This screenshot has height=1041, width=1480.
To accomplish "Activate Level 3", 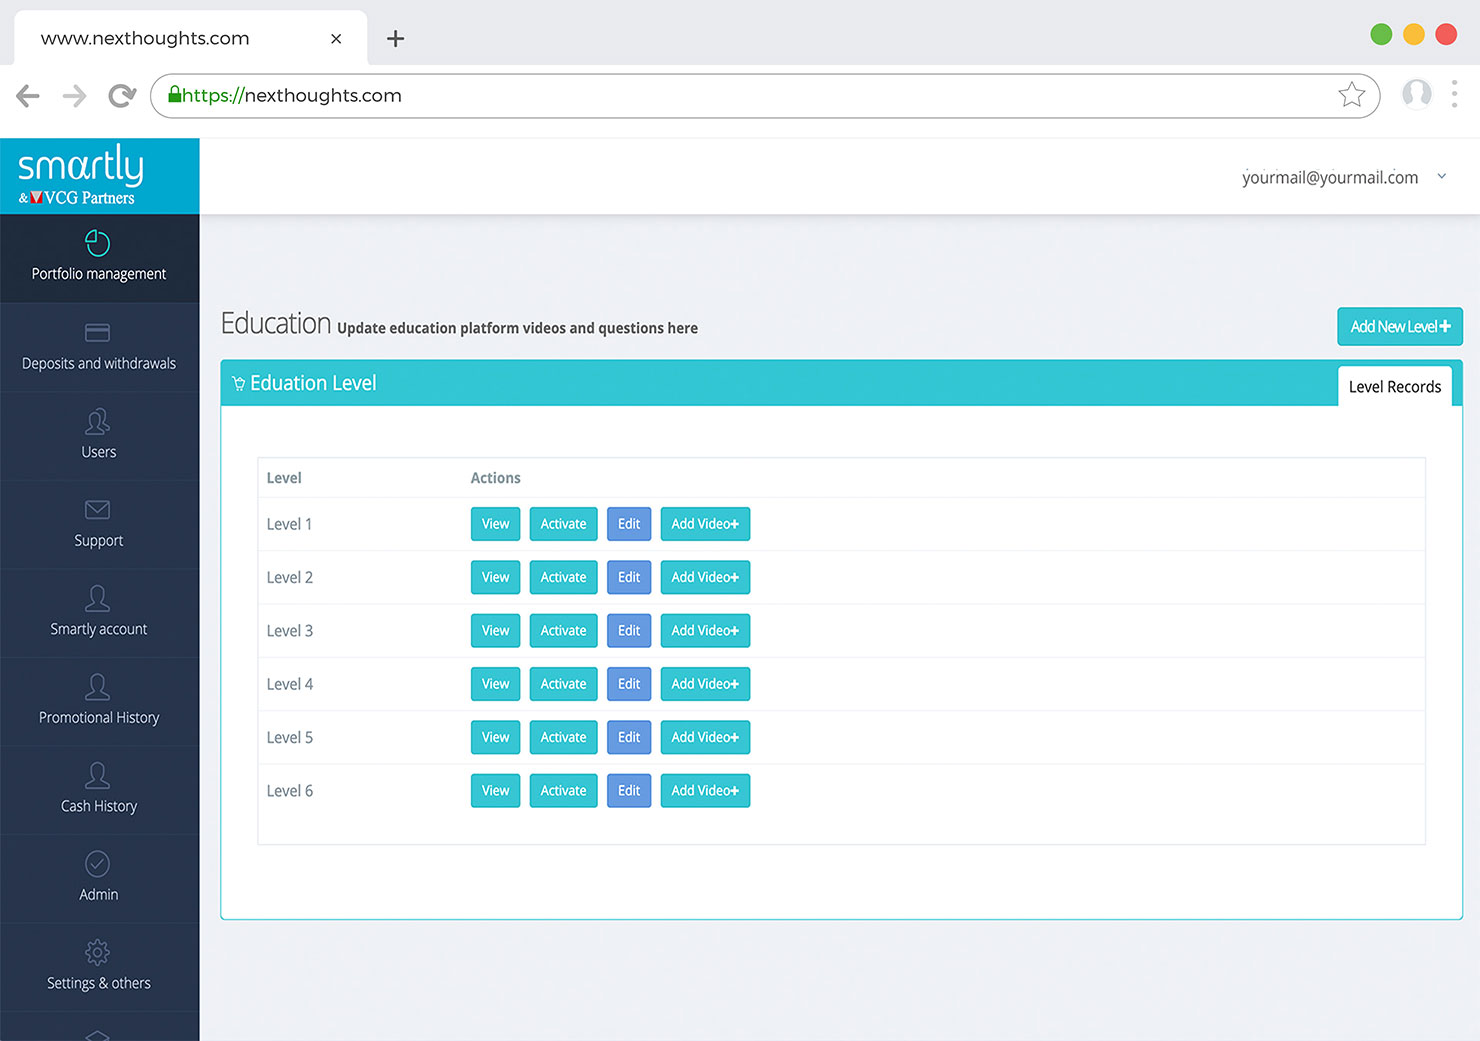I will 563,631.
